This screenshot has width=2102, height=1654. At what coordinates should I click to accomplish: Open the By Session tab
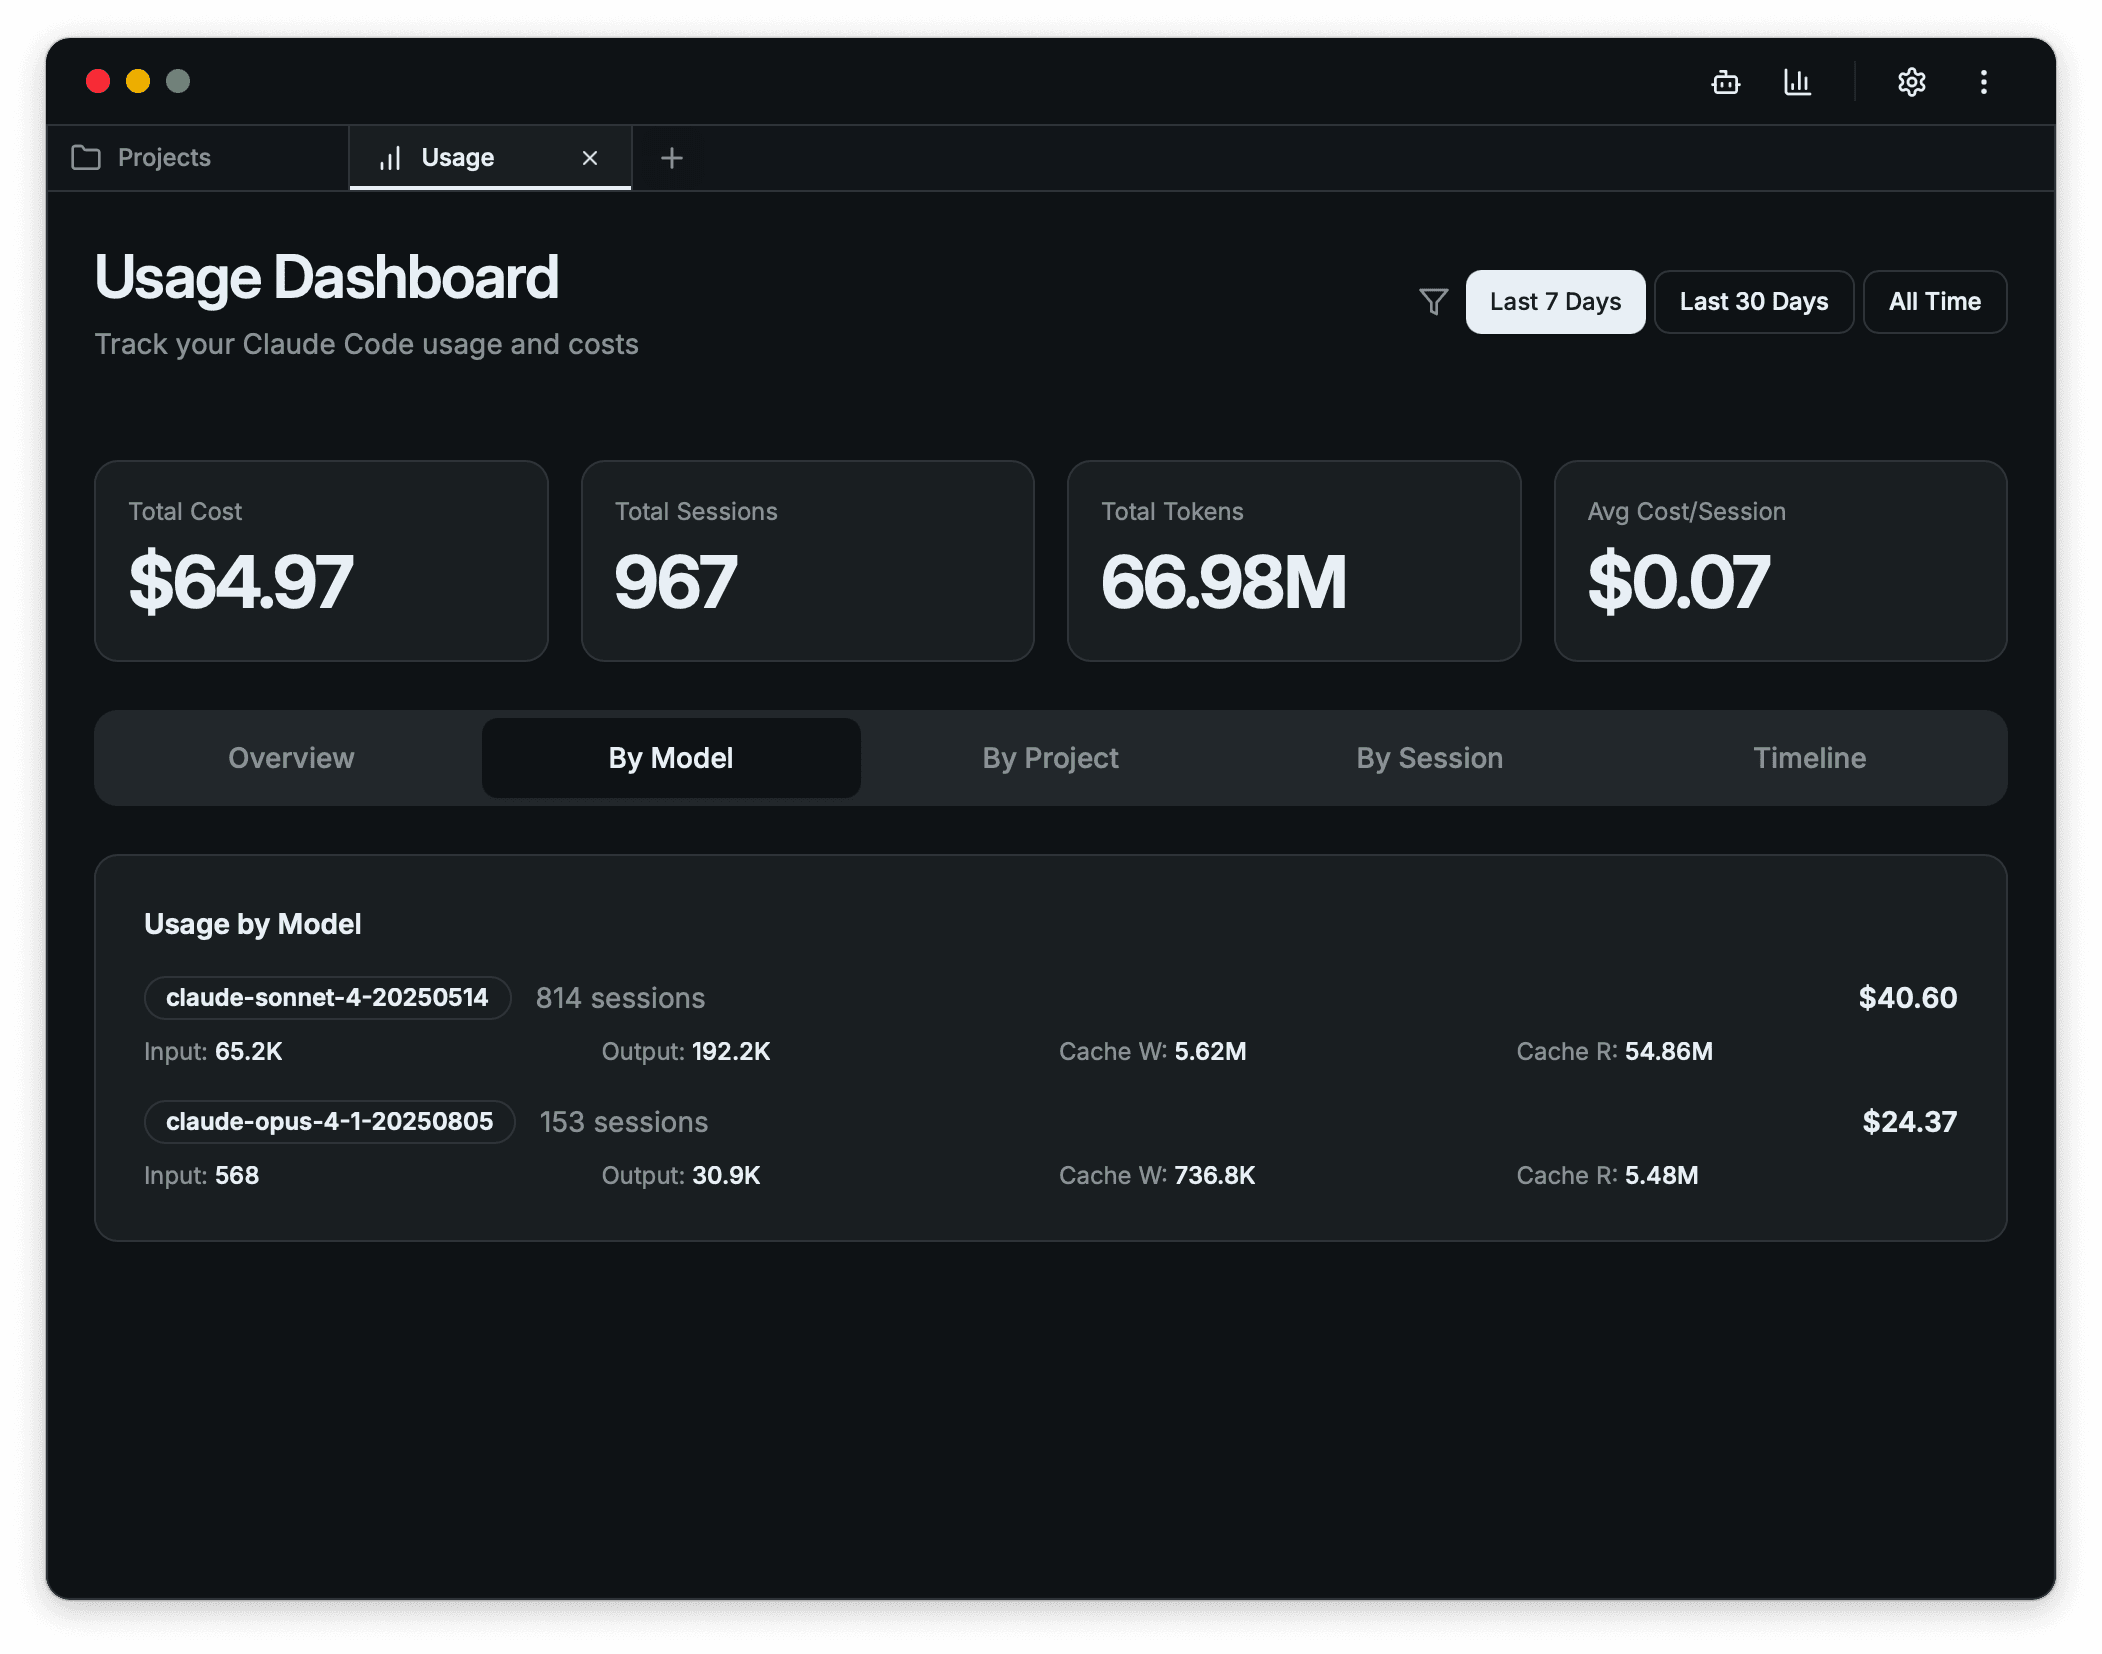tap(1429, 758)
